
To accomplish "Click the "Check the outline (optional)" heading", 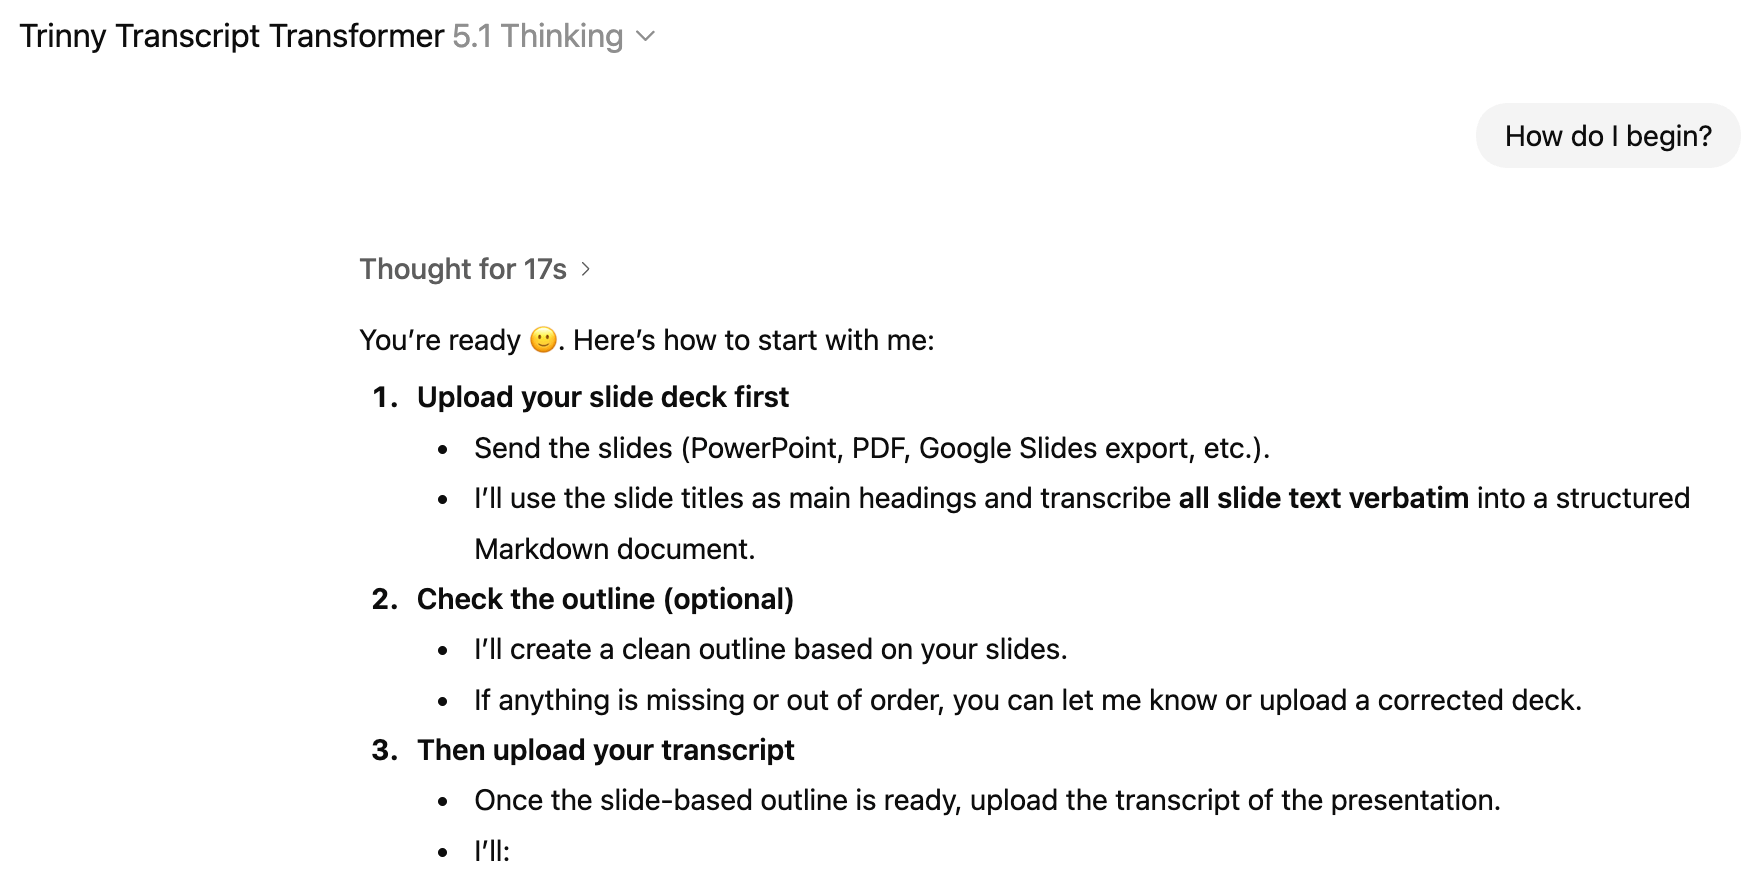I will (605, 599).
